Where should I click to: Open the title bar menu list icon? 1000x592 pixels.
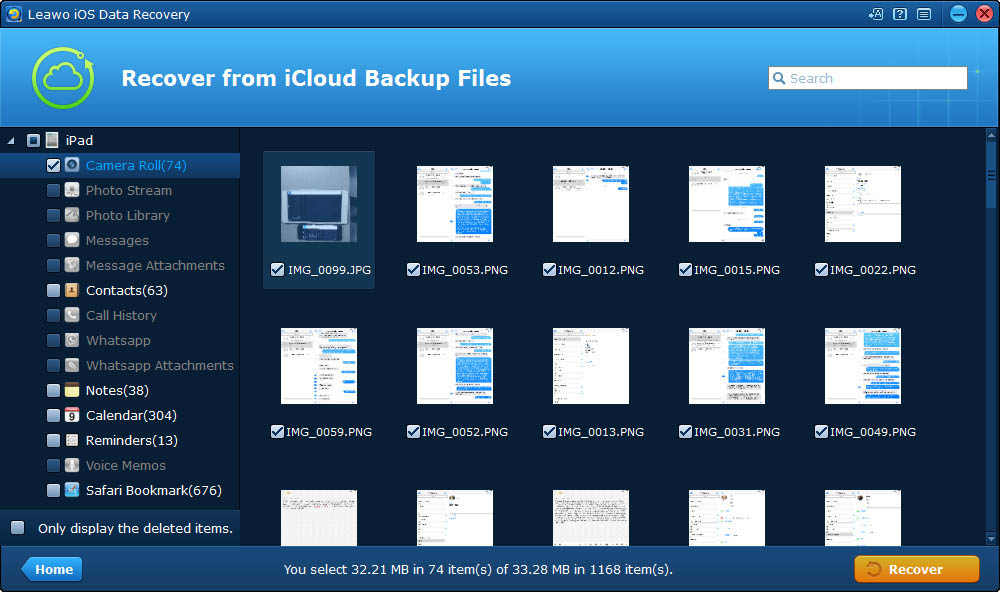click(923, 14)
